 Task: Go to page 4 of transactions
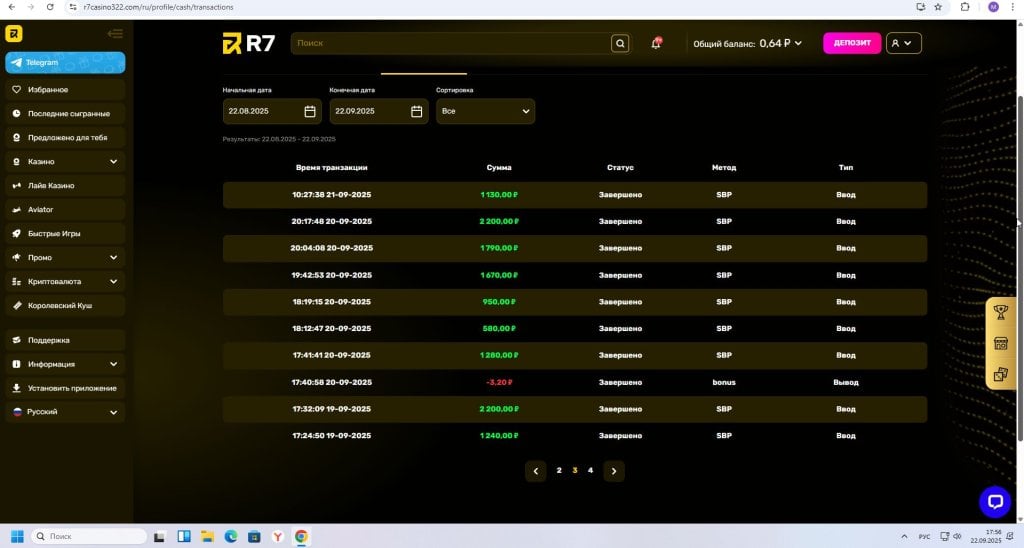590,470
